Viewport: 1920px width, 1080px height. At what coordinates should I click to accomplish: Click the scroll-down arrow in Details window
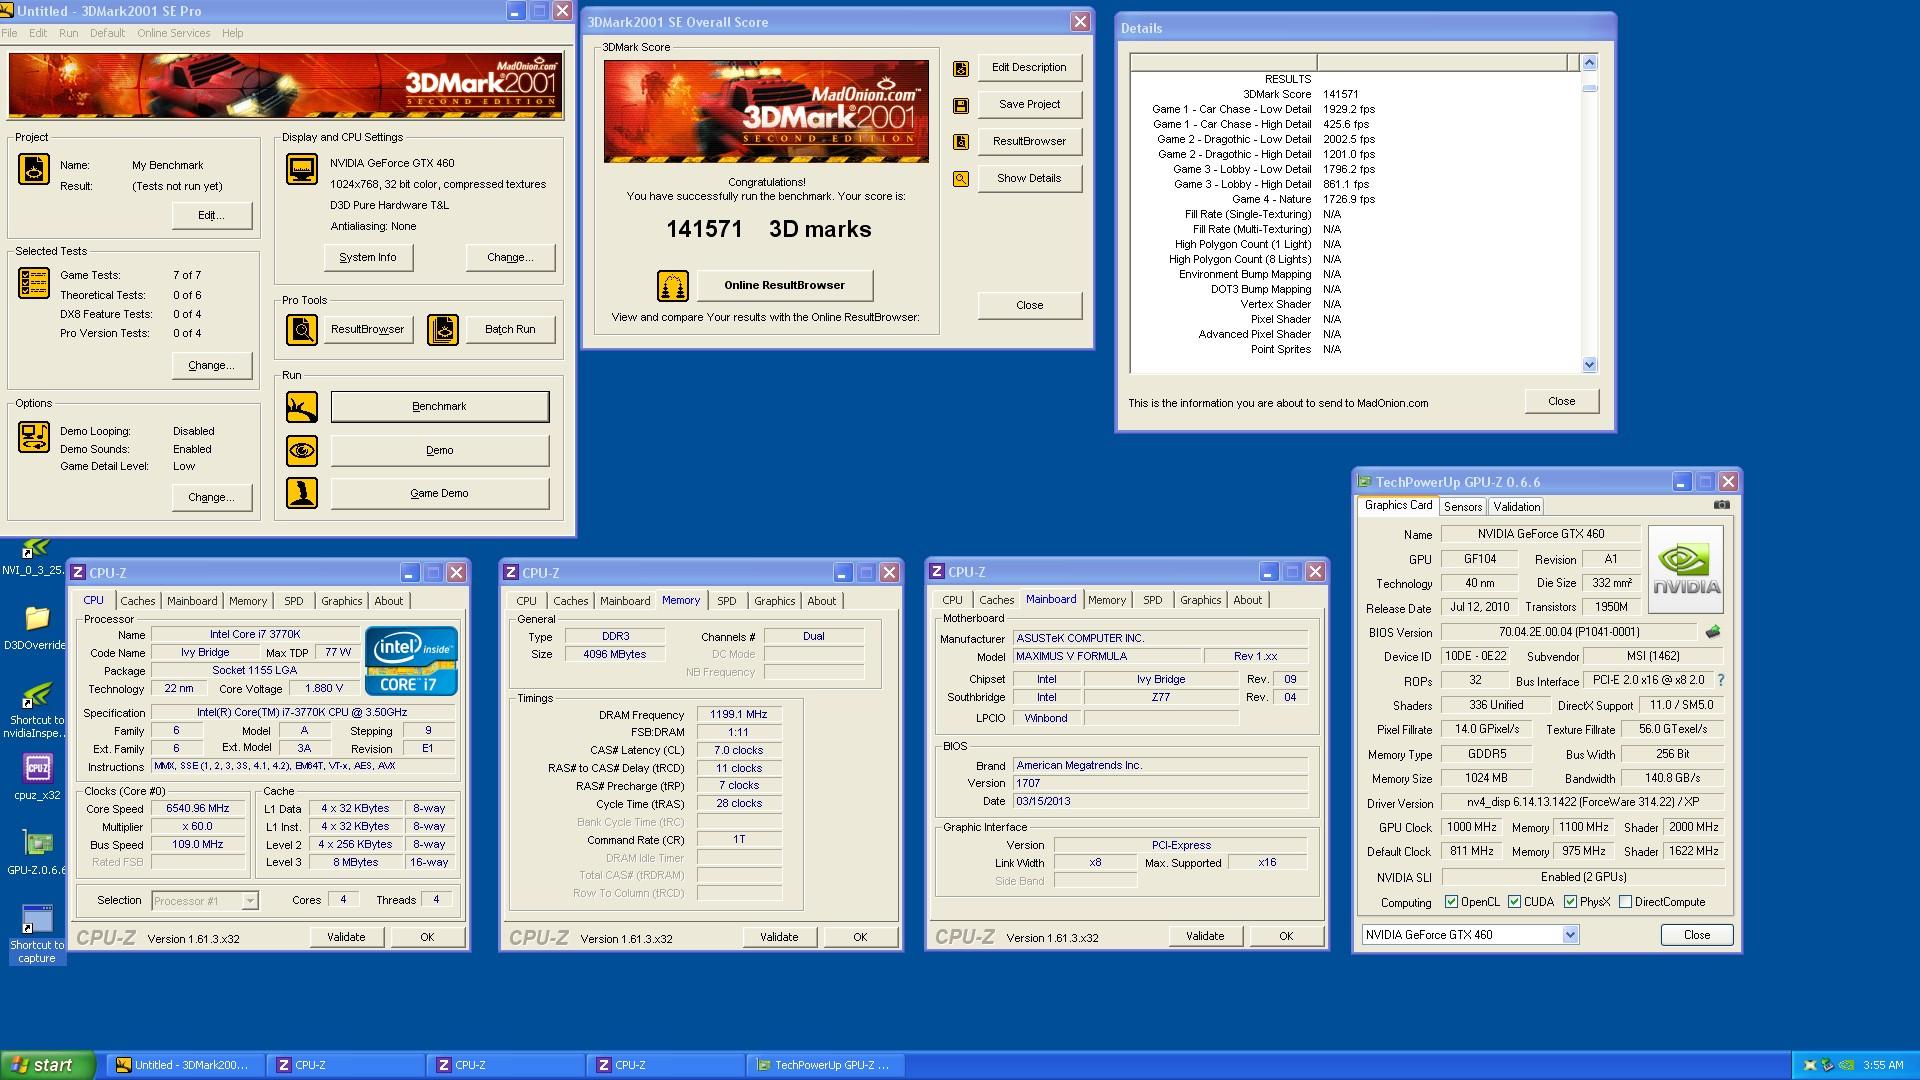(1590, 365)
